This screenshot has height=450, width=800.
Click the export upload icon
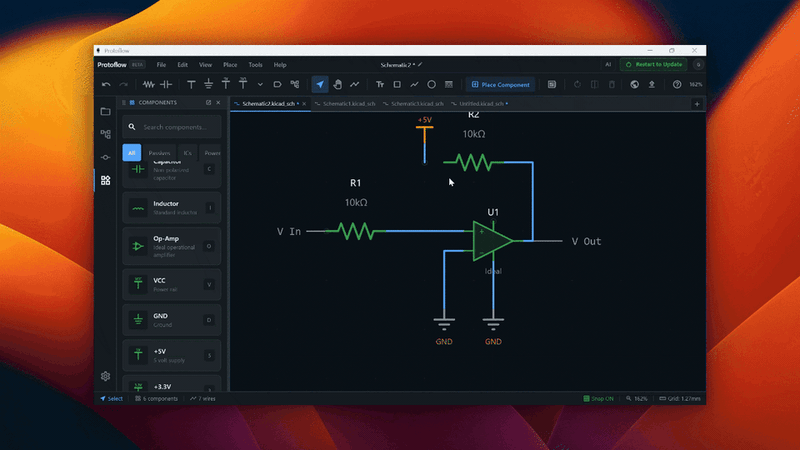point(652,85)
